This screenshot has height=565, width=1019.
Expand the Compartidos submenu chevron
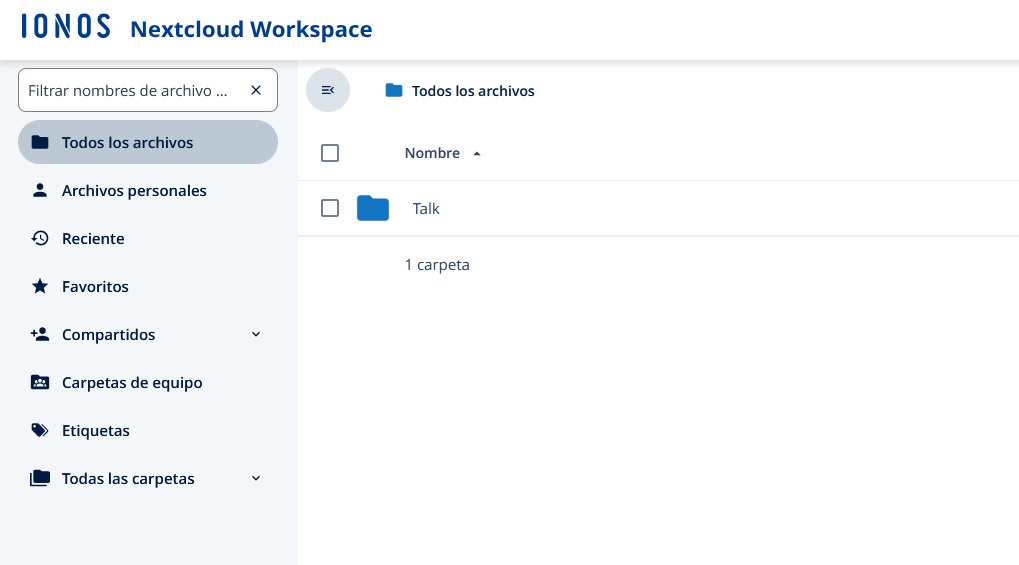[256, 334]
